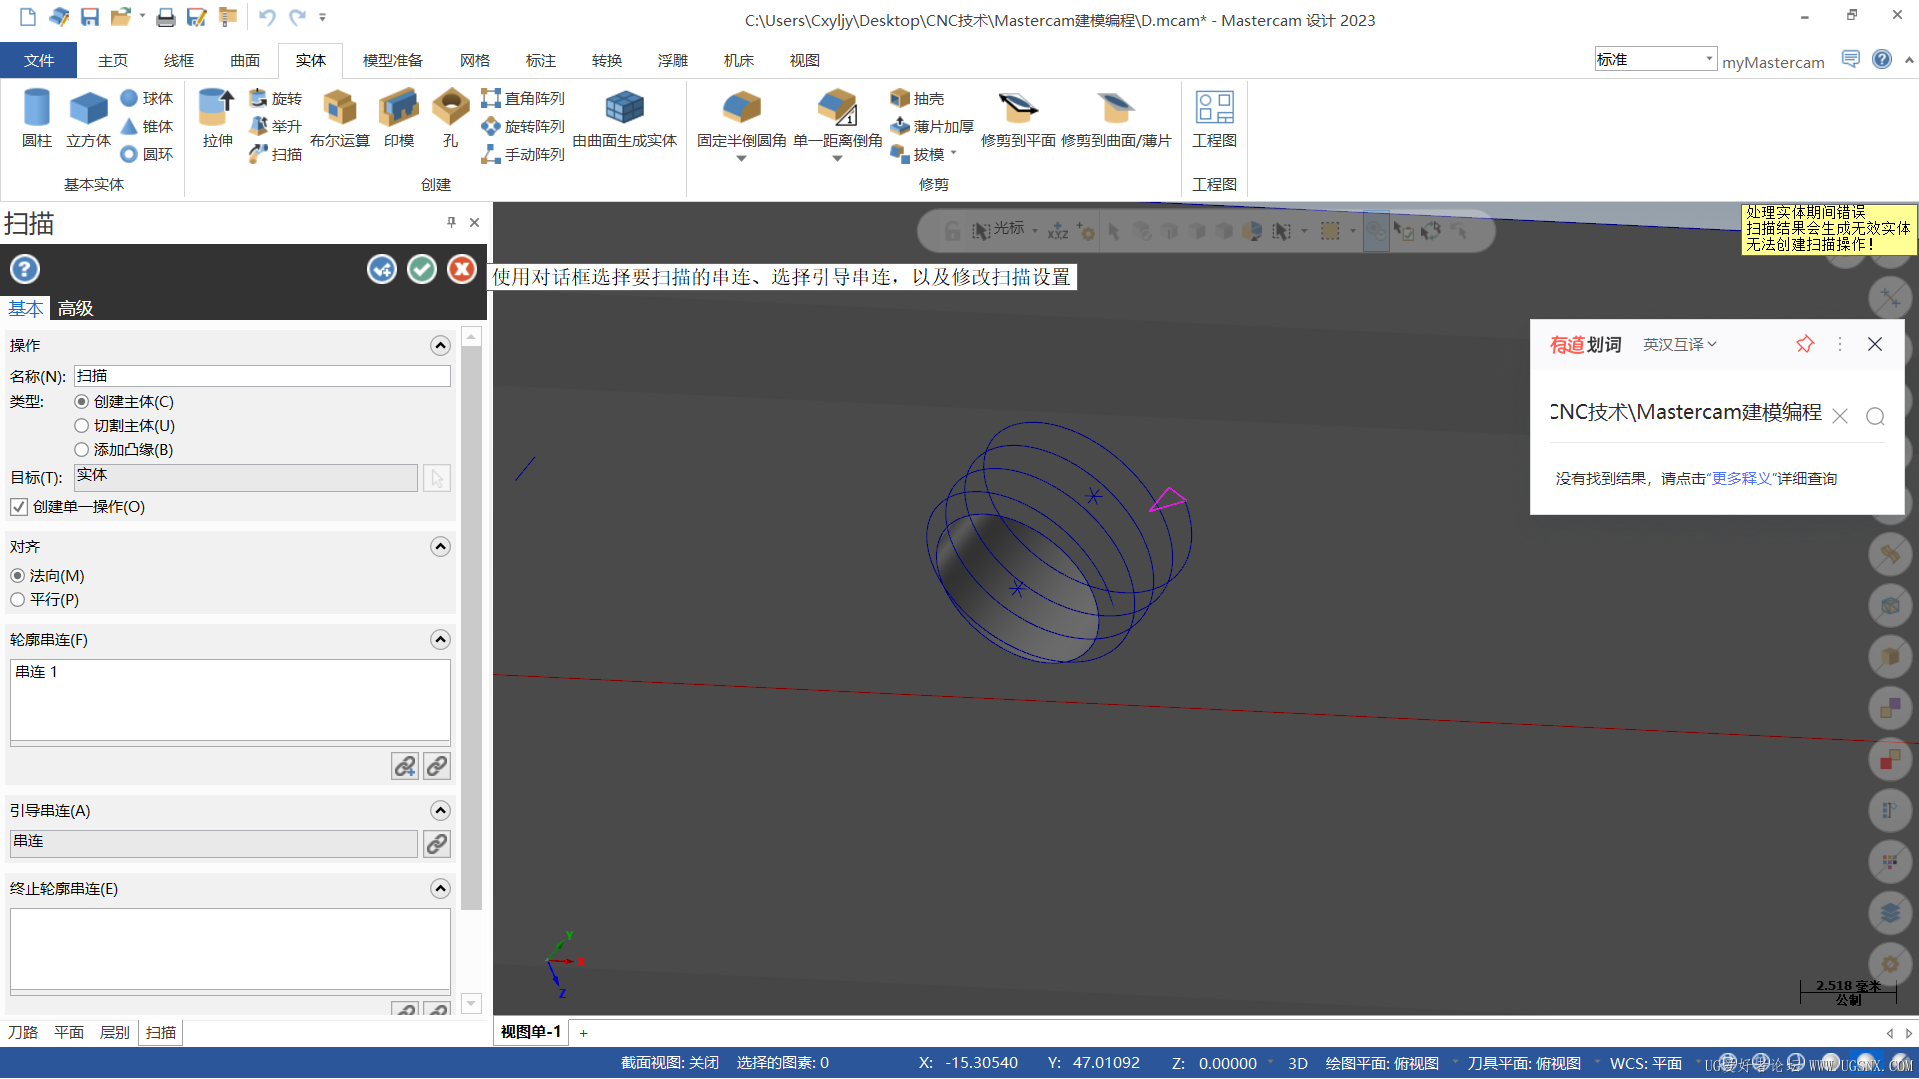Switch to Model Prep (模型准备) tab
This screenshot has width=1919, height=1079.
(x=393, y=60)
